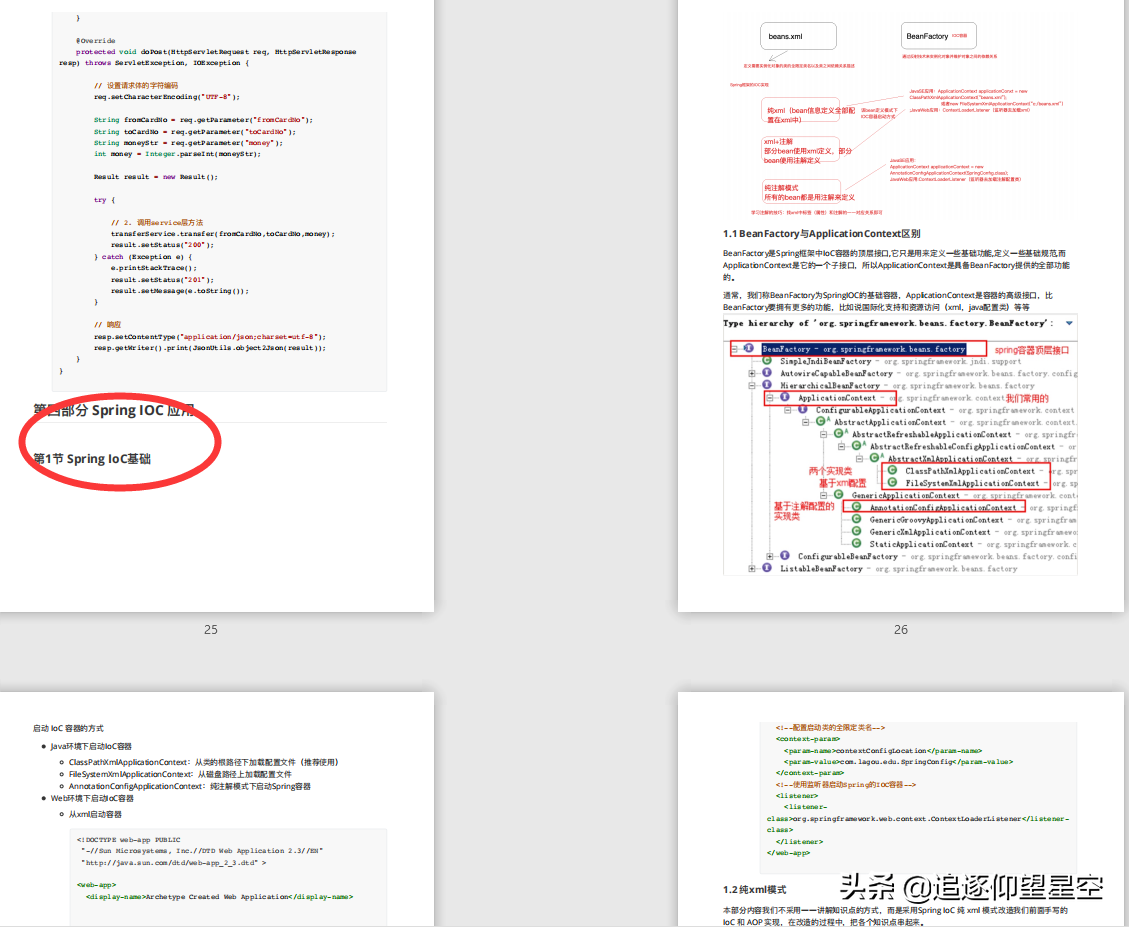Click the 'xml+注解' box in the diagram
The height and width of the screenshot is (927, 1129).
click(800, 151)
